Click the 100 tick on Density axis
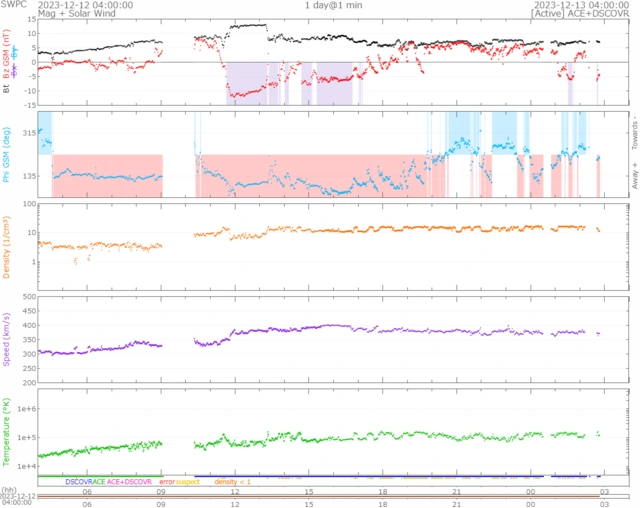Screen dimensions: 640x508 (29, 204)
